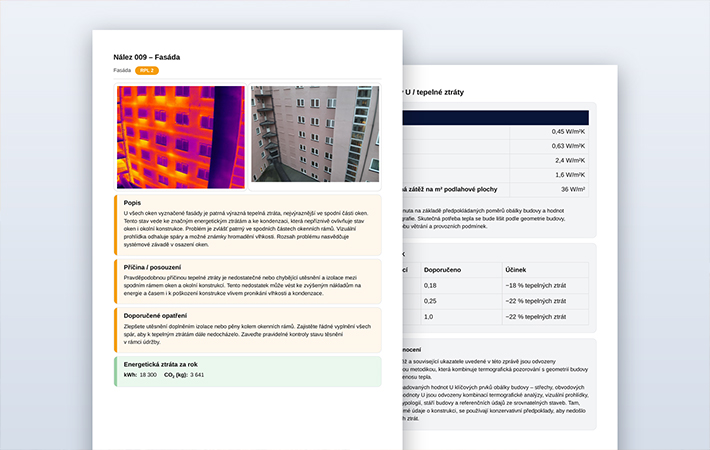Viewport: 710px width, 450px height.
Task: Click the 'Příčina / posouzení' heading
Action: click(152, 267)
